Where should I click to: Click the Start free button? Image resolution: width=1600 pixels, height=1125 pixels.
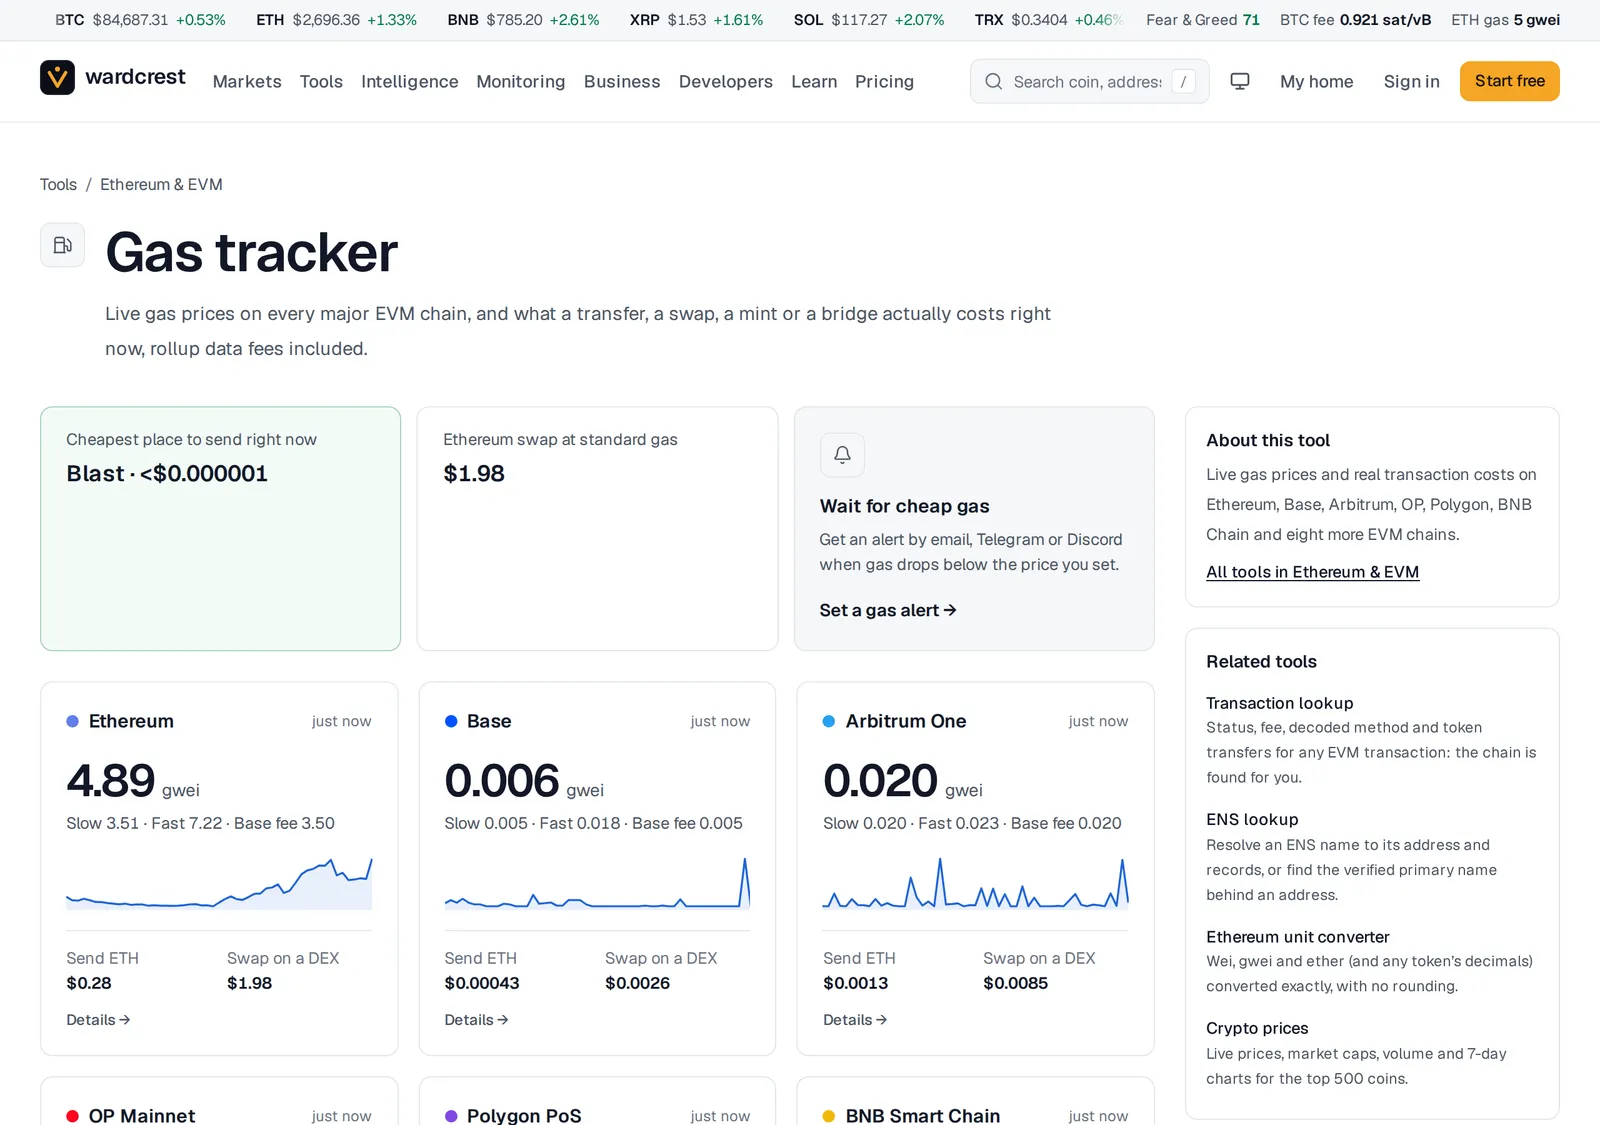tap(1510, 81)
